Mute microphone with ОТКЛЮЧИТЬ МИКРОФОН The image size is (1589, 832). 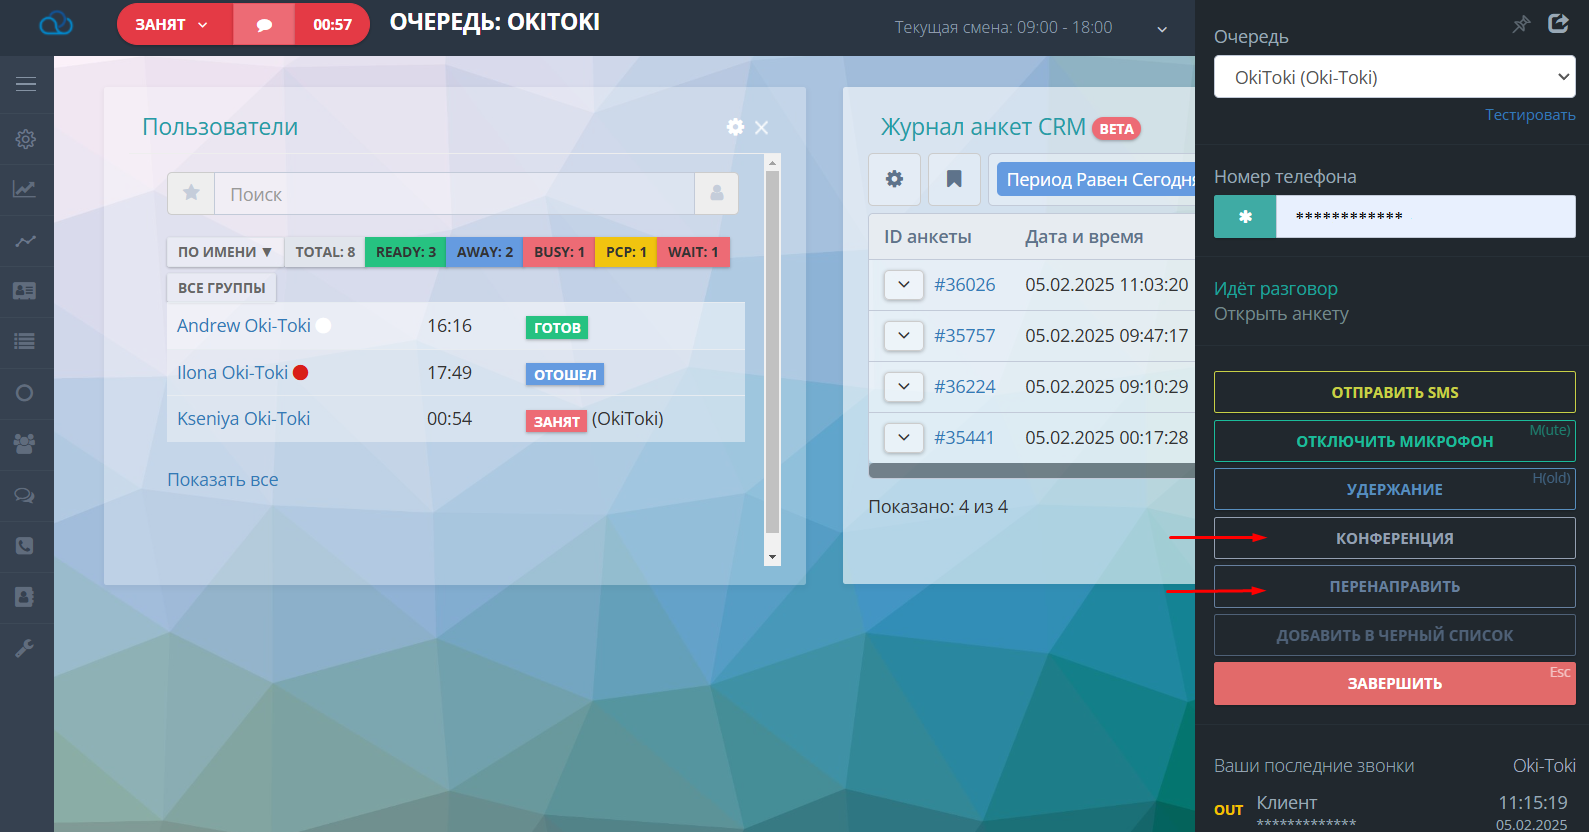coord(1395,441)
